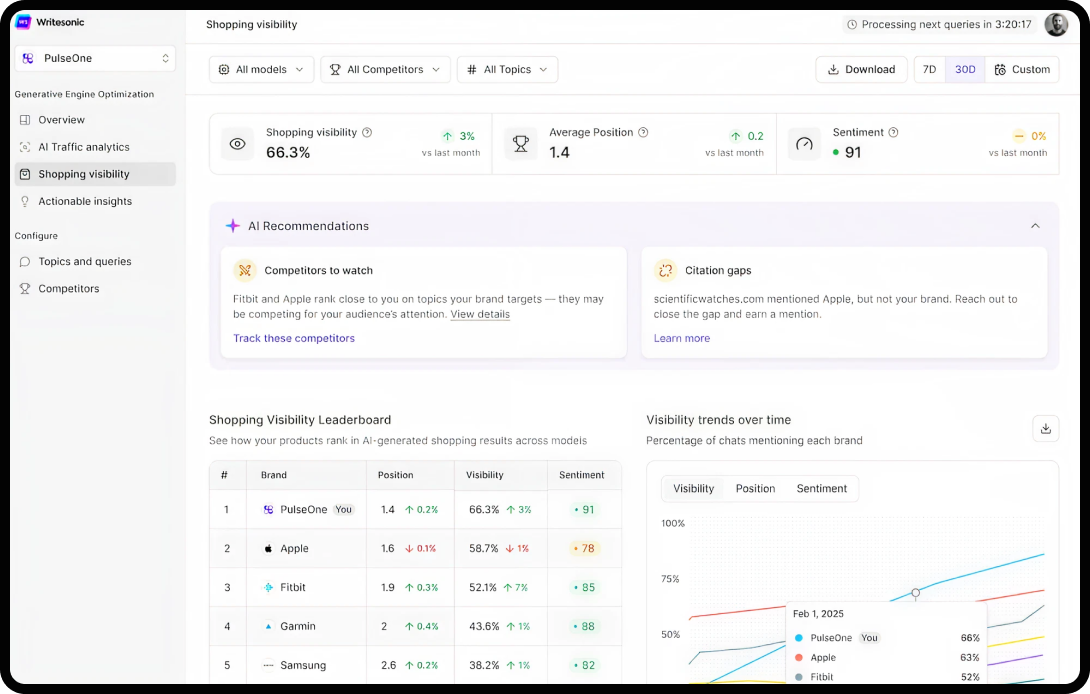The image size is (1090, 694).
Task: Follow the Track these competitors link
Action: pos(294,338)
